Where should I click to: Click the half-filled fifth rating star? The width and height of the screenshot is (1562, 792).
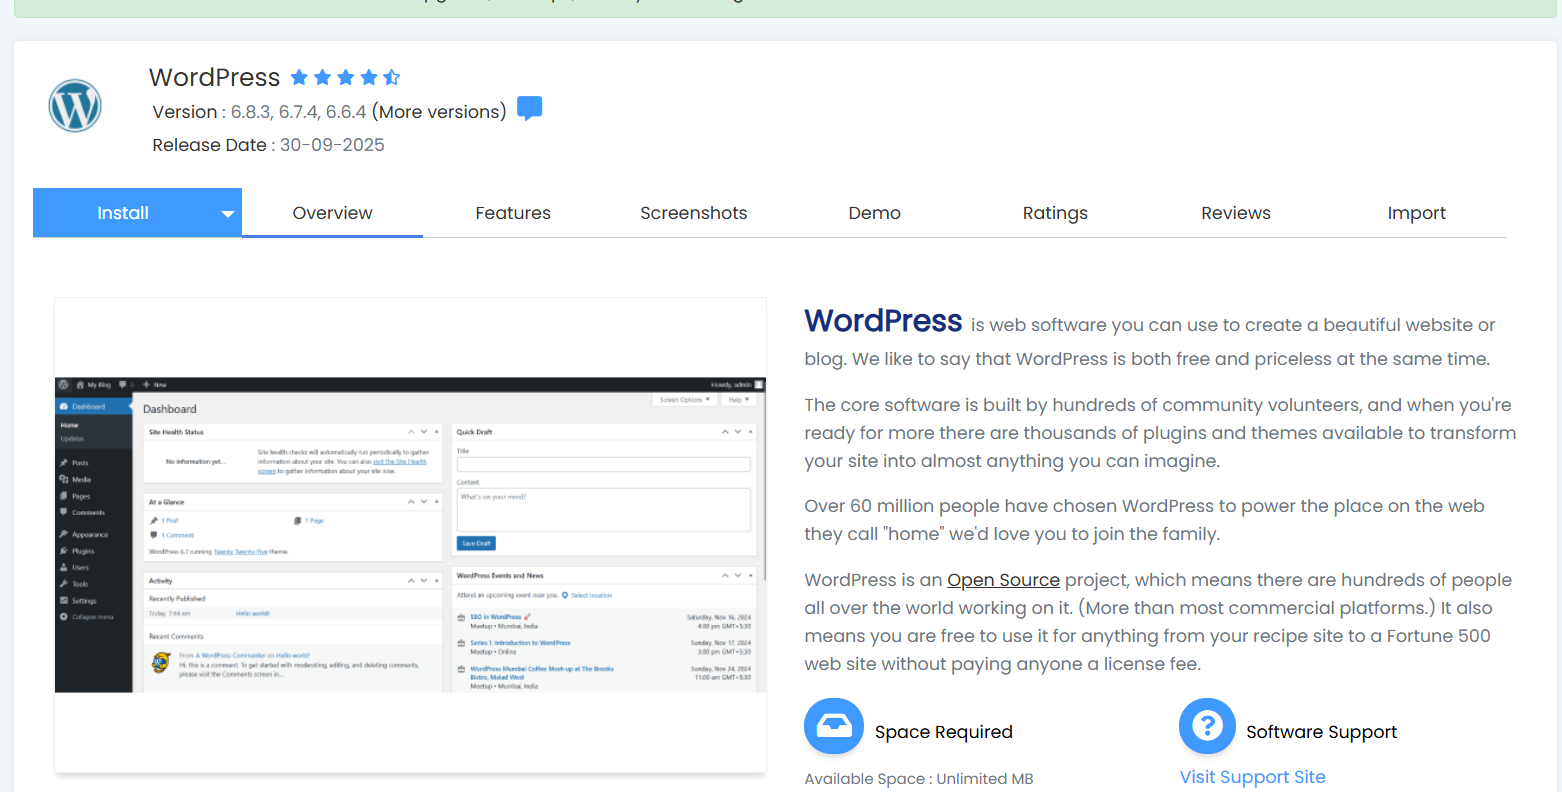pyautogui.click(x=392, y=78)
